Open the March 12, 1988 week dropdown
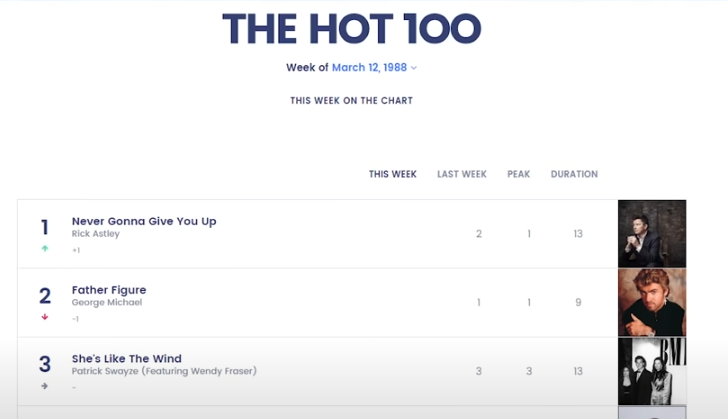 click(375, 68)
